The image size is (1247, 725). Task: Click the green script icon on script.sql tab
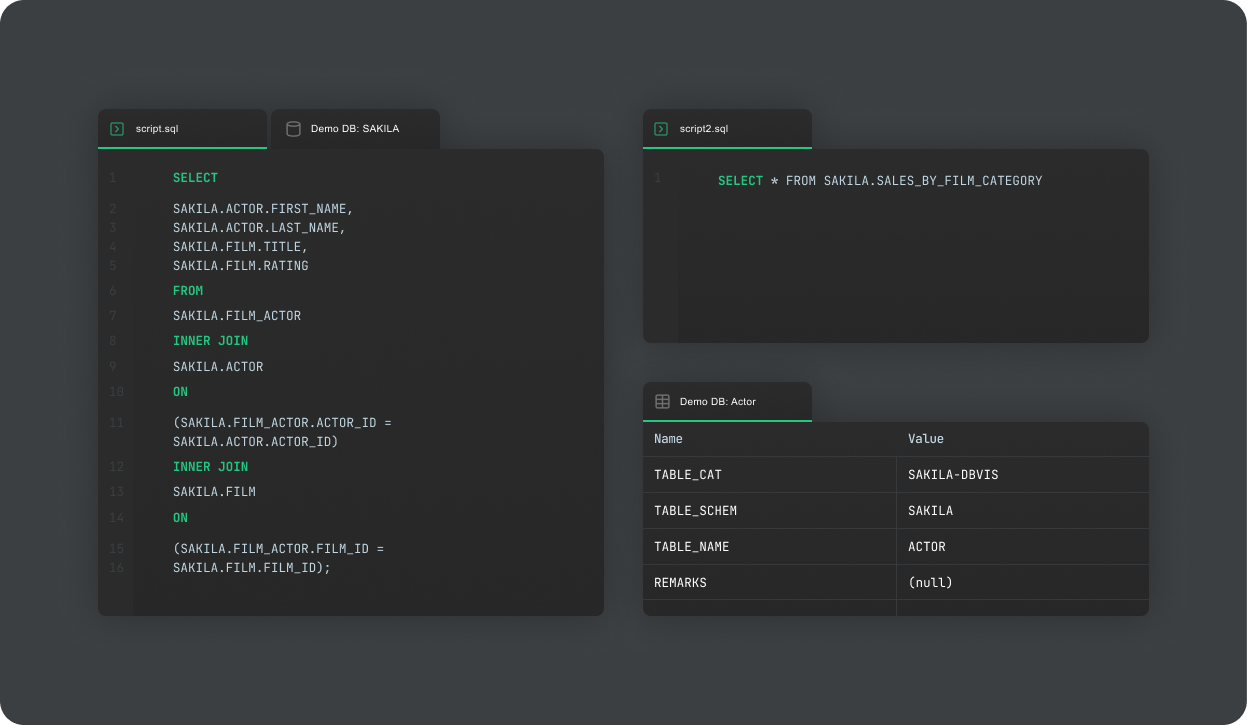click(116, 128)
